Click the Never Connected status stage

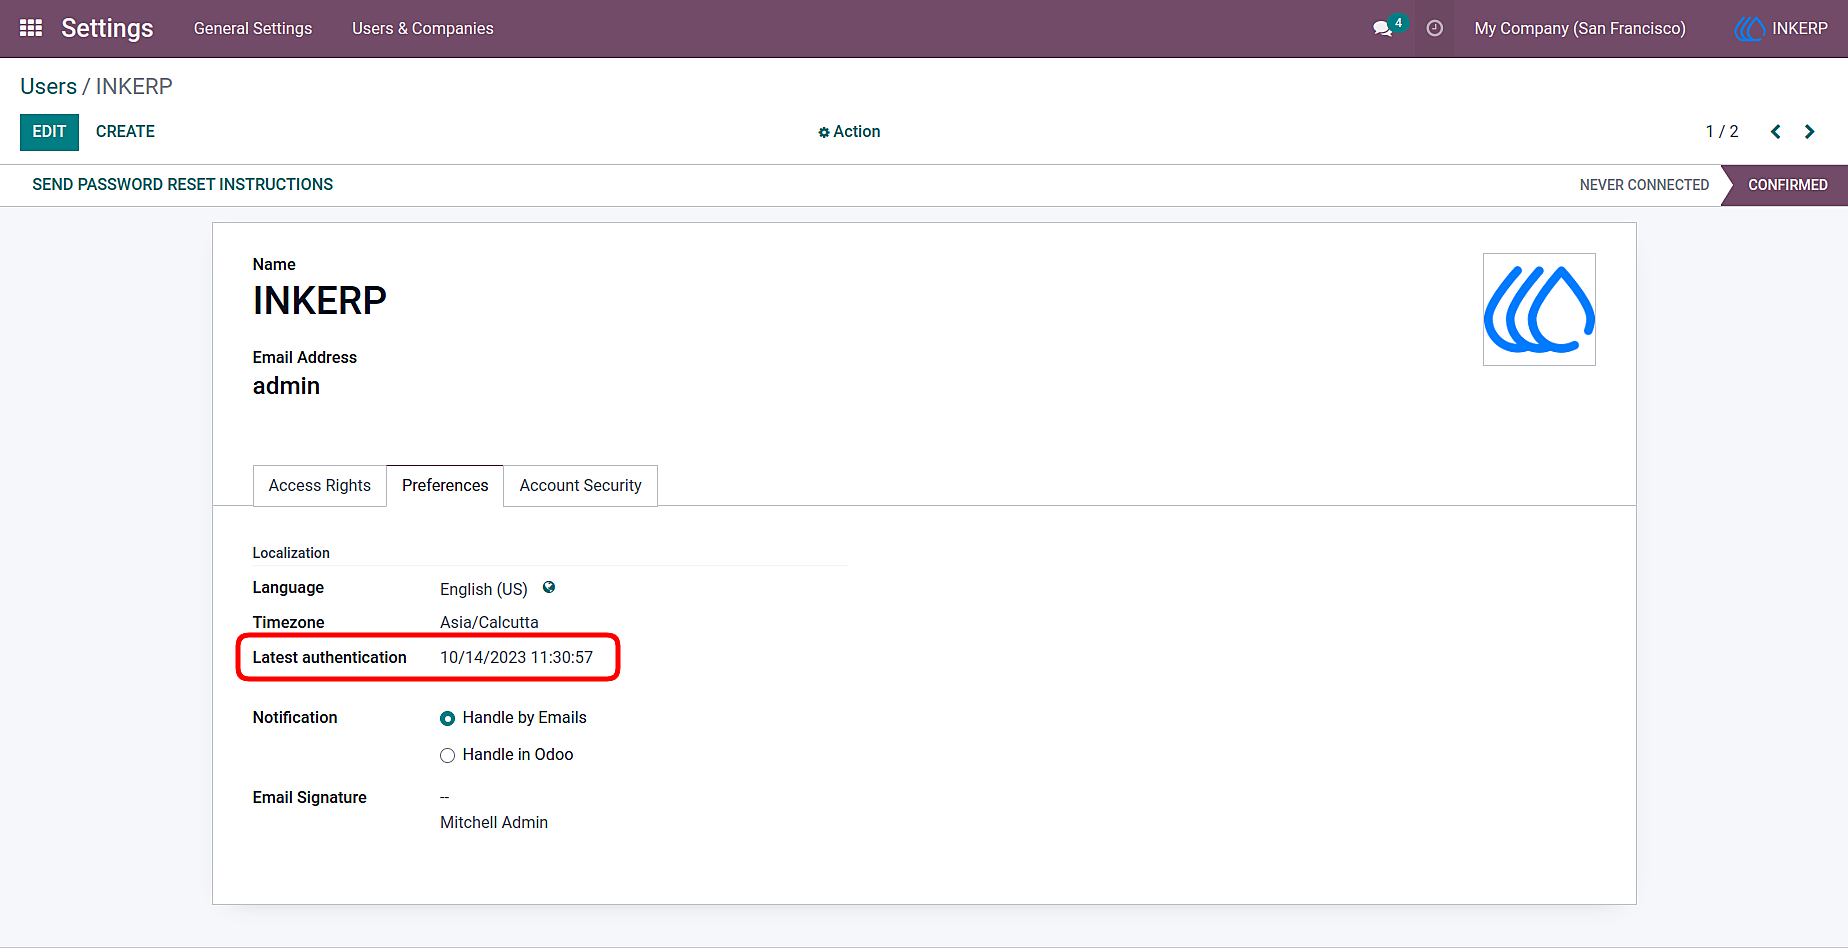coord(1644,185)
